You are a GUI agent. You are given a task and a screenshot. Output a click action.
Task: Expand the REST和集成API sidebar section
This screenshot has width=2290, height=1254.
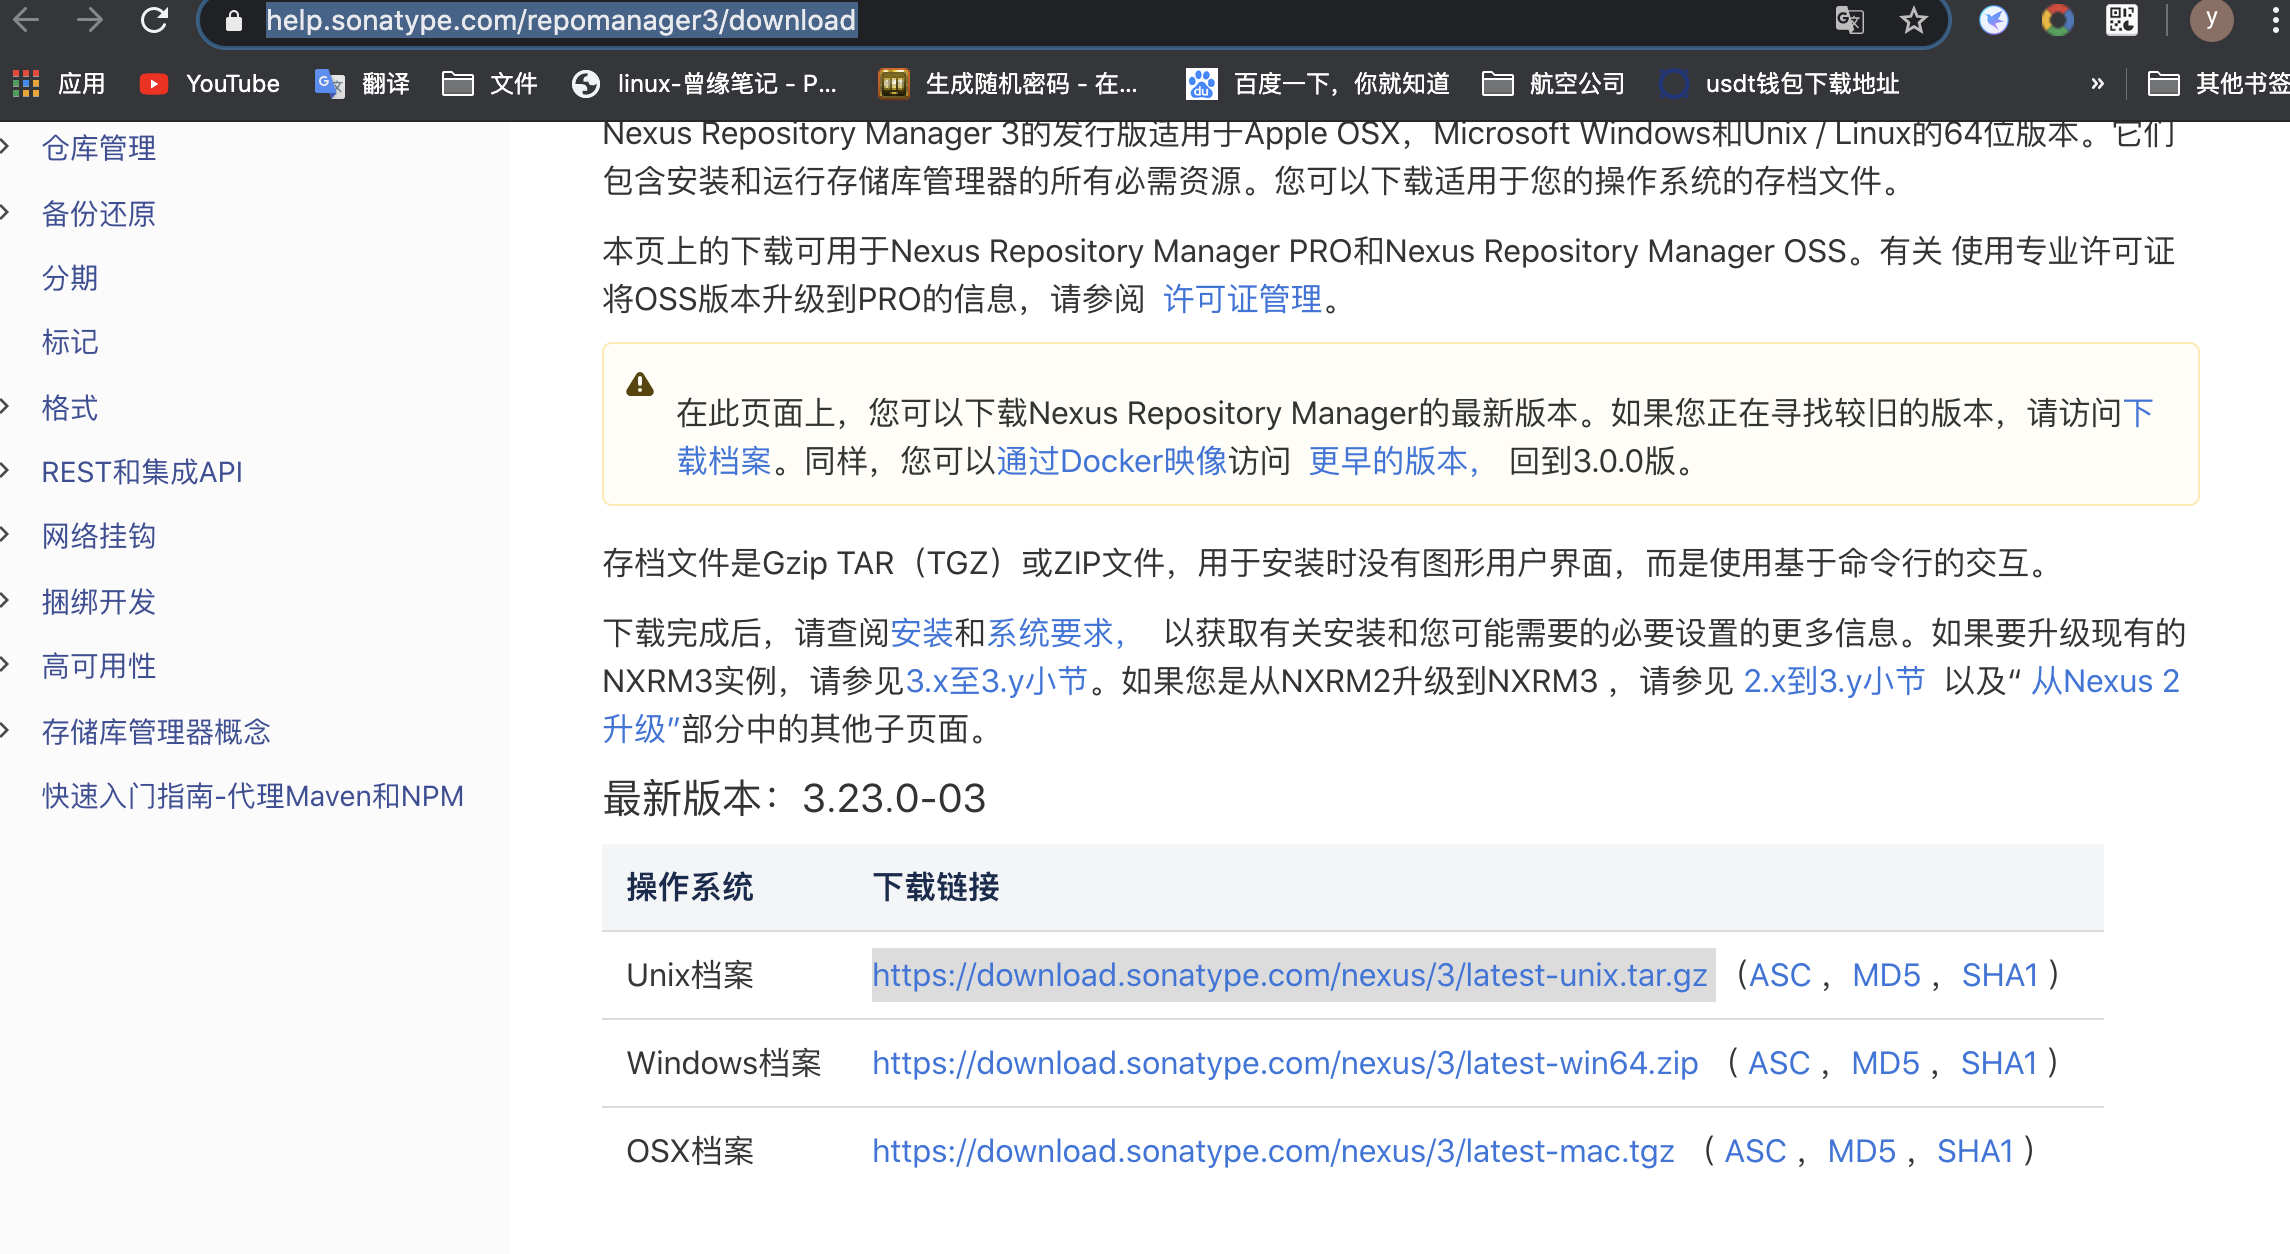pyautogui.click(x=6, y=471)
